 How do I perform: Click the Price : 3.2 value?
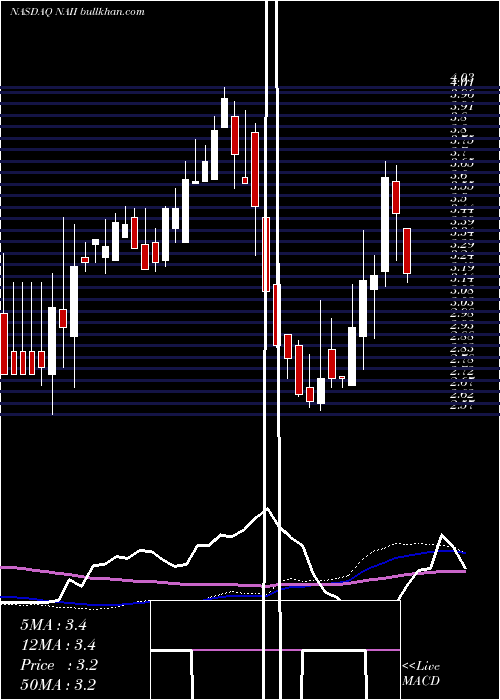pos(58,665)
